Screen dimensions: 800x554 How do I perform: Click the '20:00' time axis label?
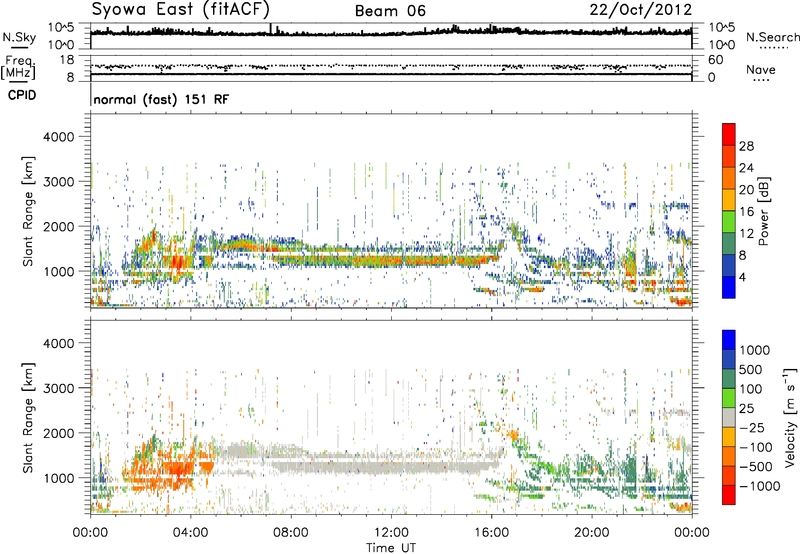pos(591,533)
